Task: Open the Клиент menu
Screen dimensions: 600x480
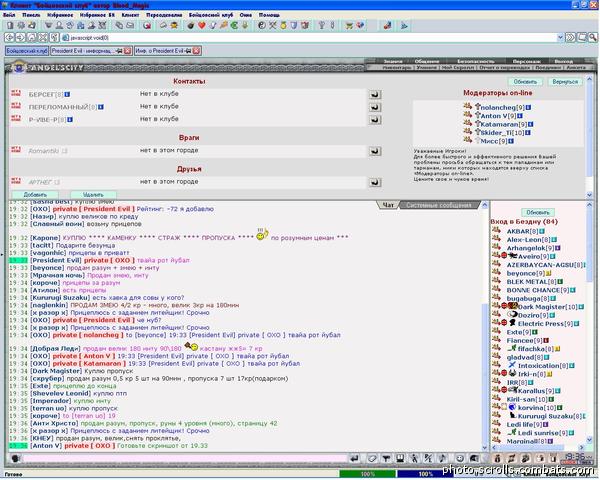Action: tap(130, 15)
